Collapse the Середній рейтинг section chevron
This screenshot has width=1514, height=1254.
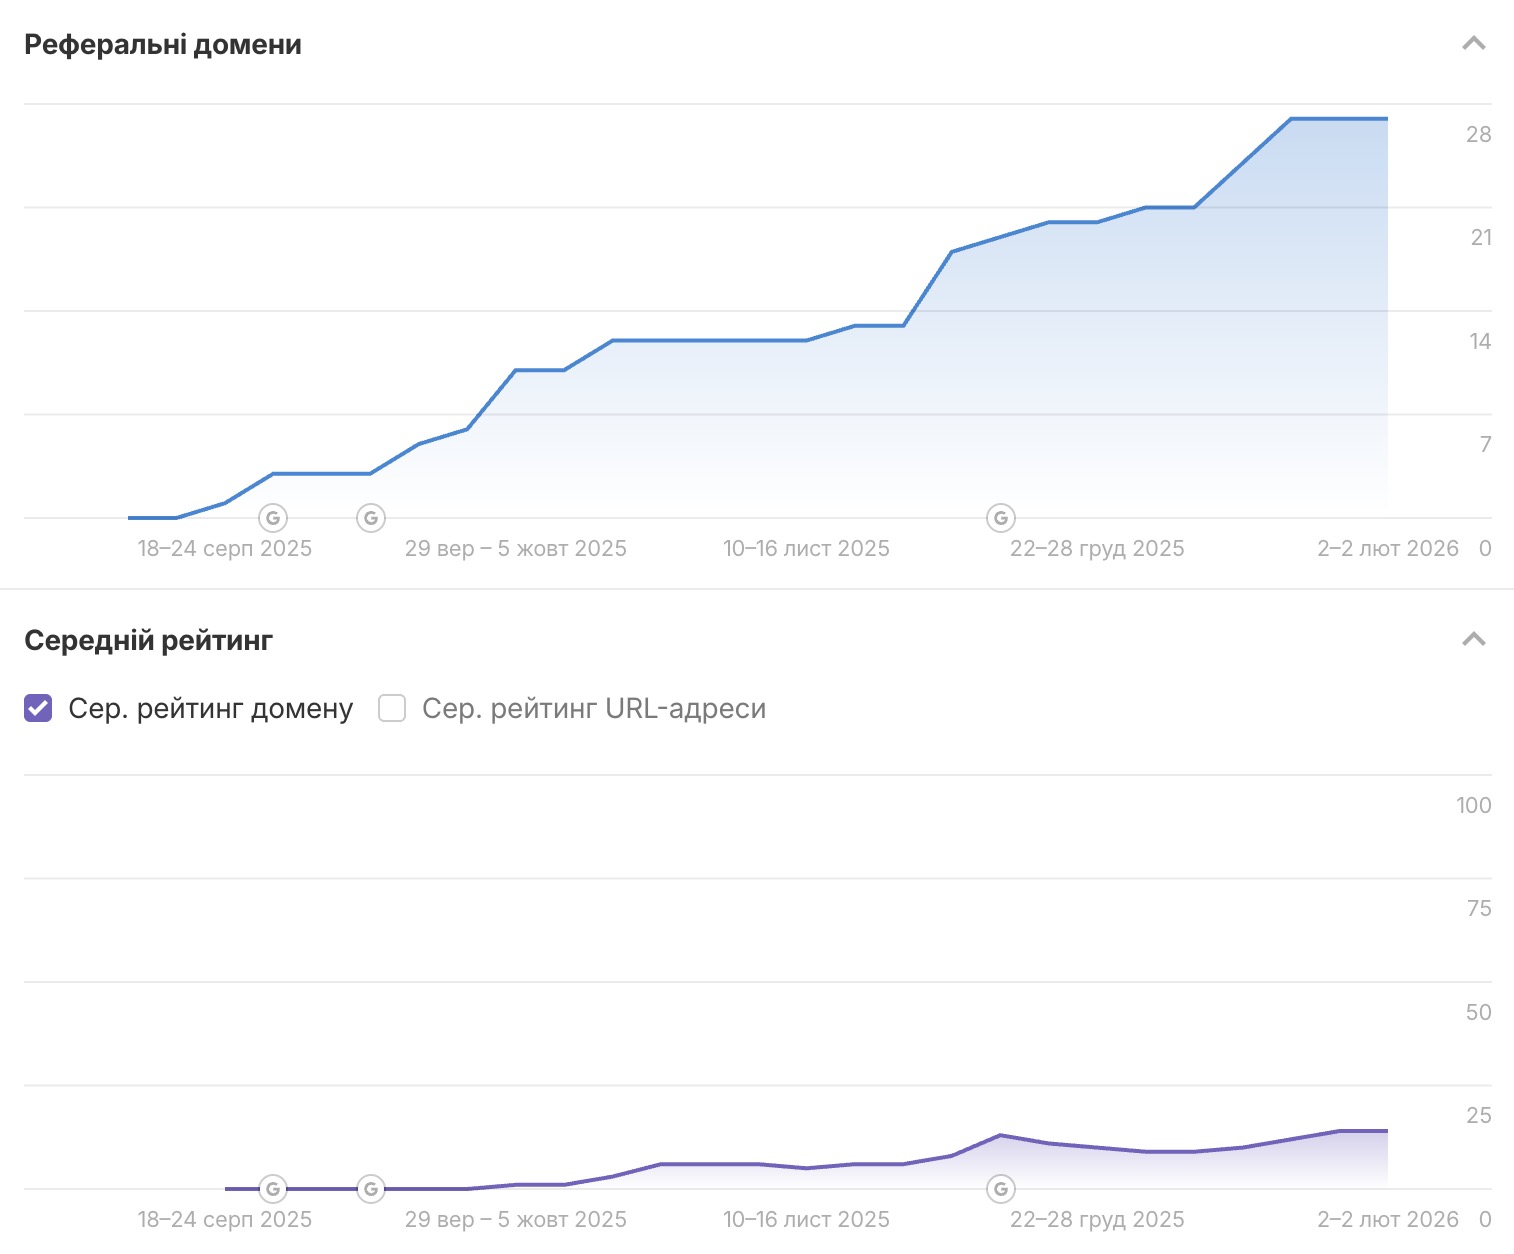[1473, 640]
